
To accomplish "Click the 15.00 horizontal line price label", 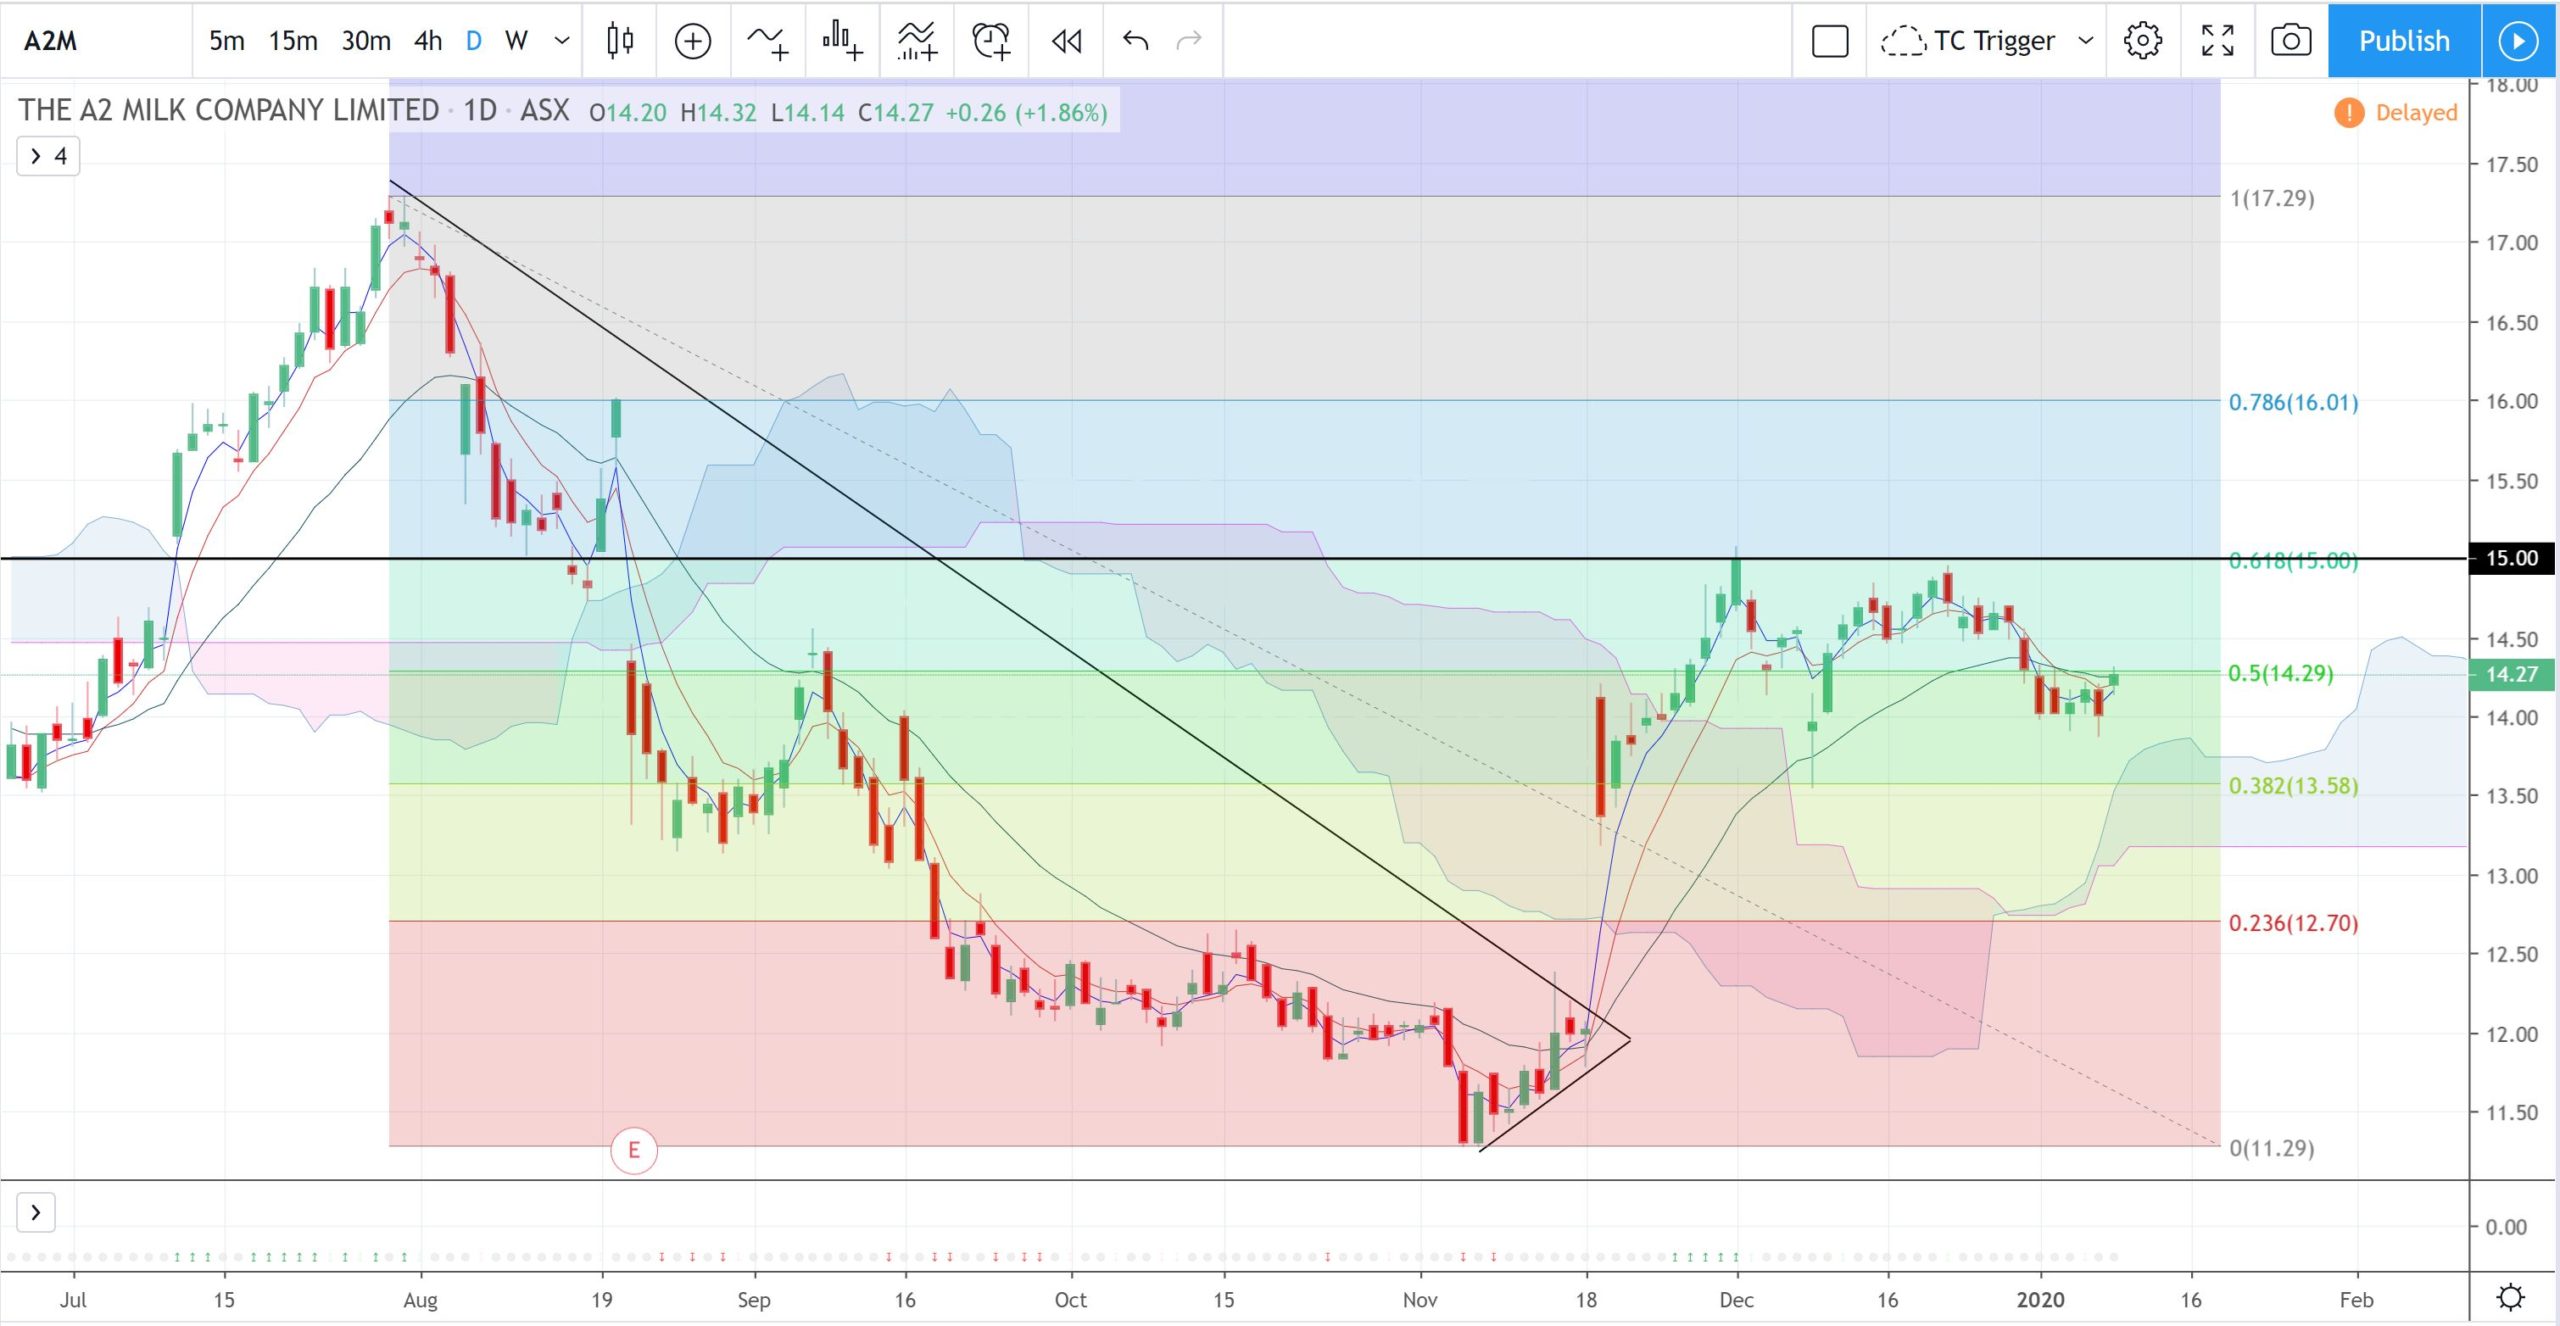I will coord(2511,558).
